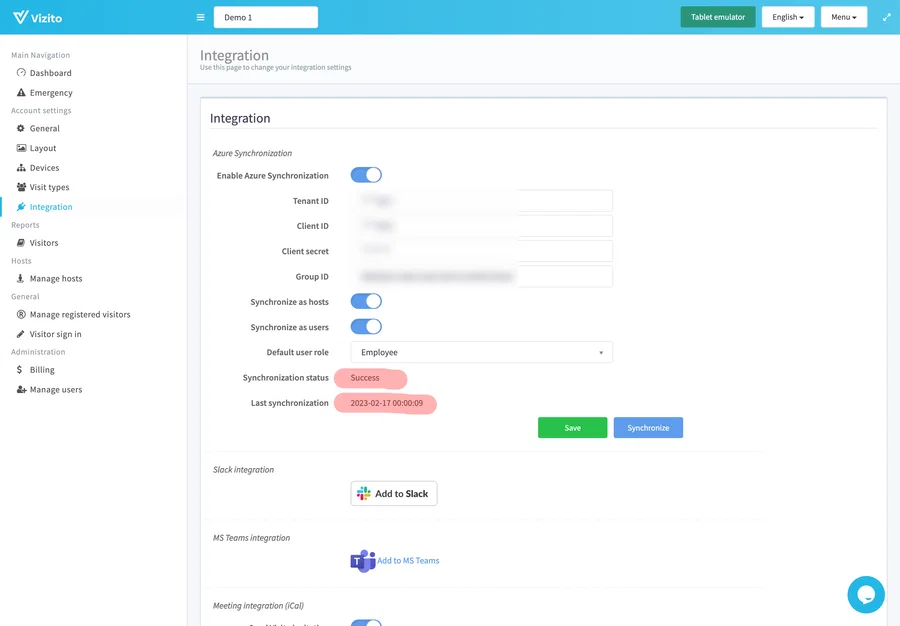Viewport: 900px width, 626px height.
Task: Open the Visitors report page
Action: coord(46,242)
